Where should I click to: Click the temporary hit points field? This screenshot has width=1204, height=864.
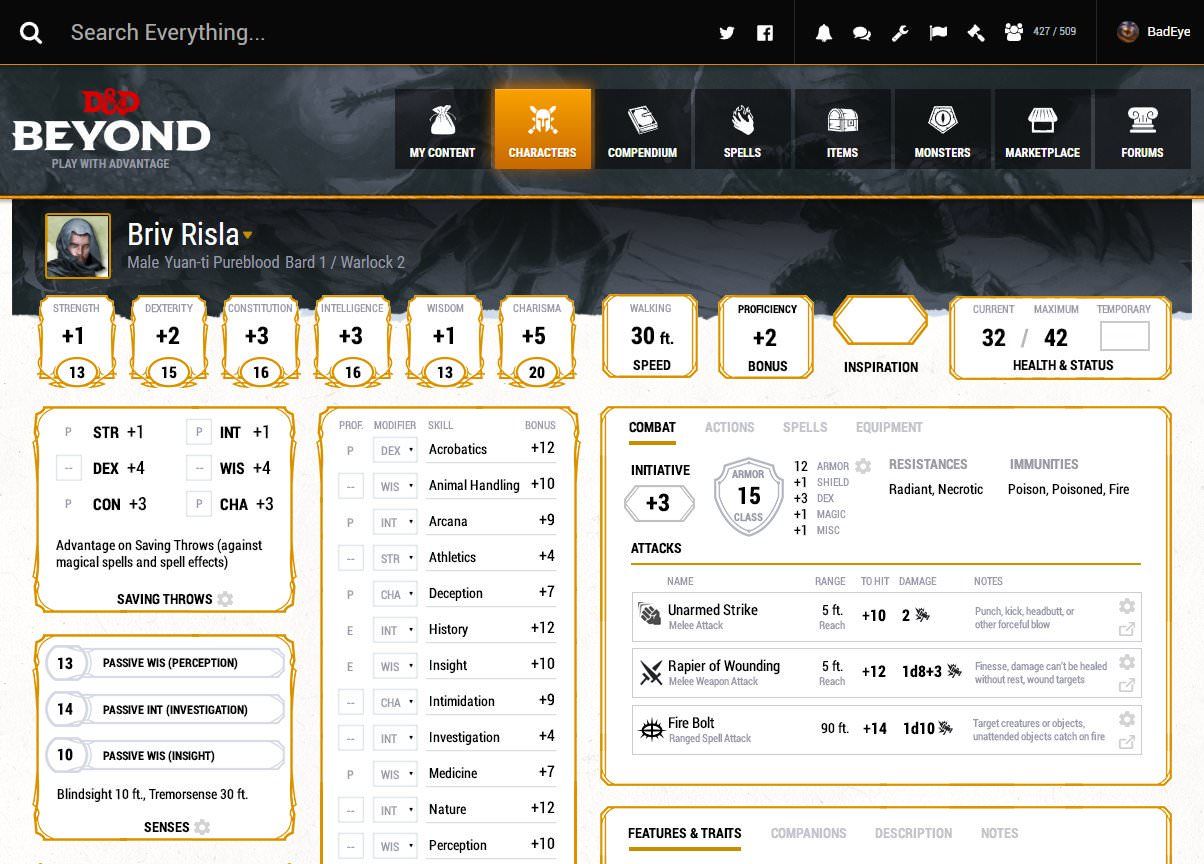[x=1124, y=336]
